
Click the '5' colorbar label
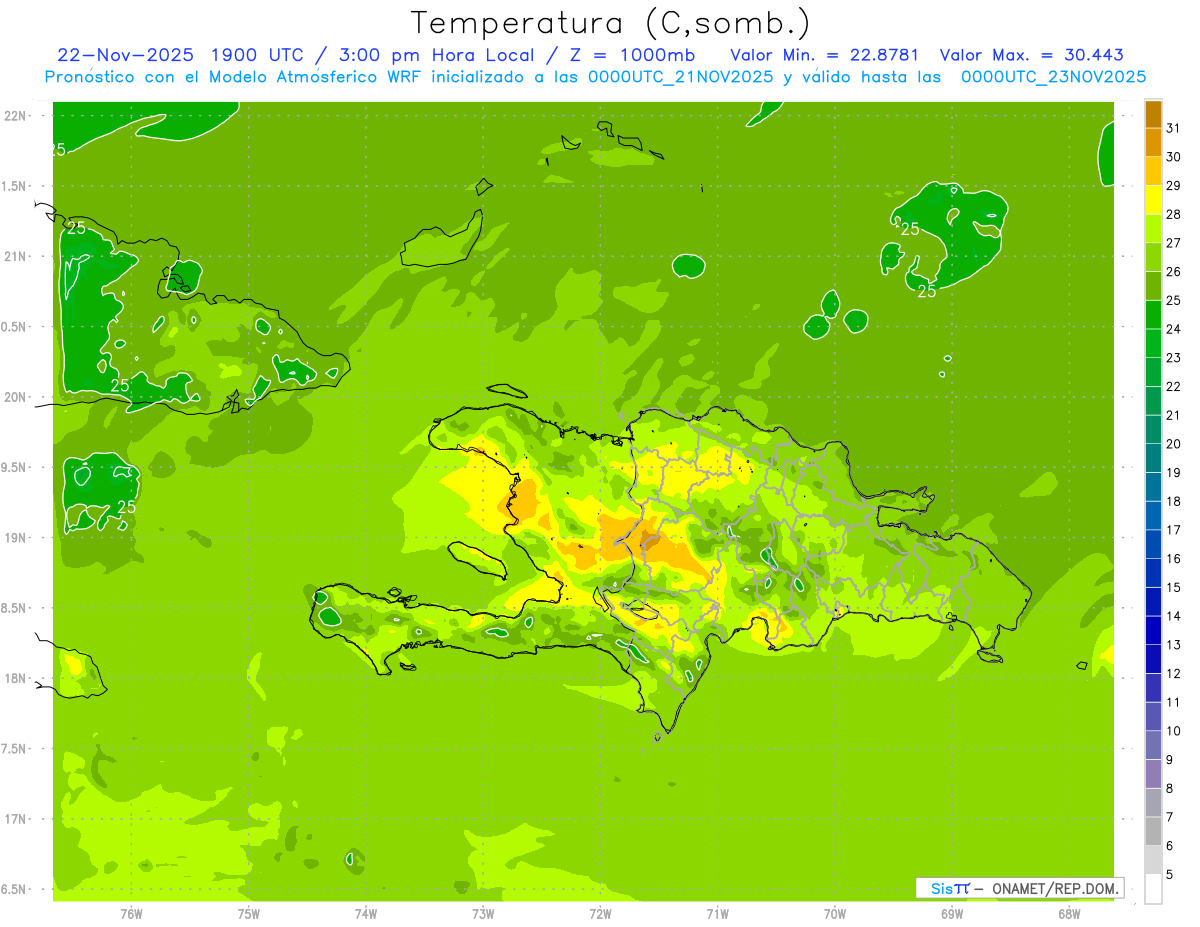coord(1170,875)
